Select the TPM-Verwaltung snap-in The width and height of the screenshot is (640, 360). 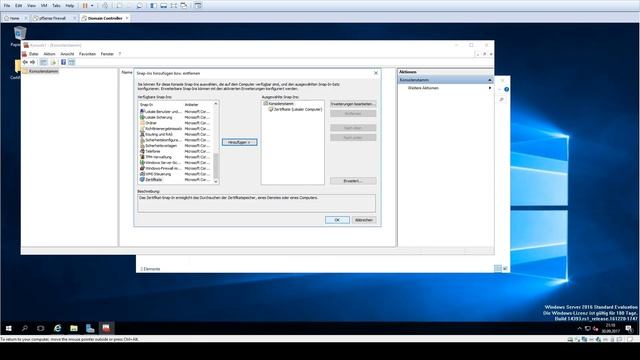point(176,157)
